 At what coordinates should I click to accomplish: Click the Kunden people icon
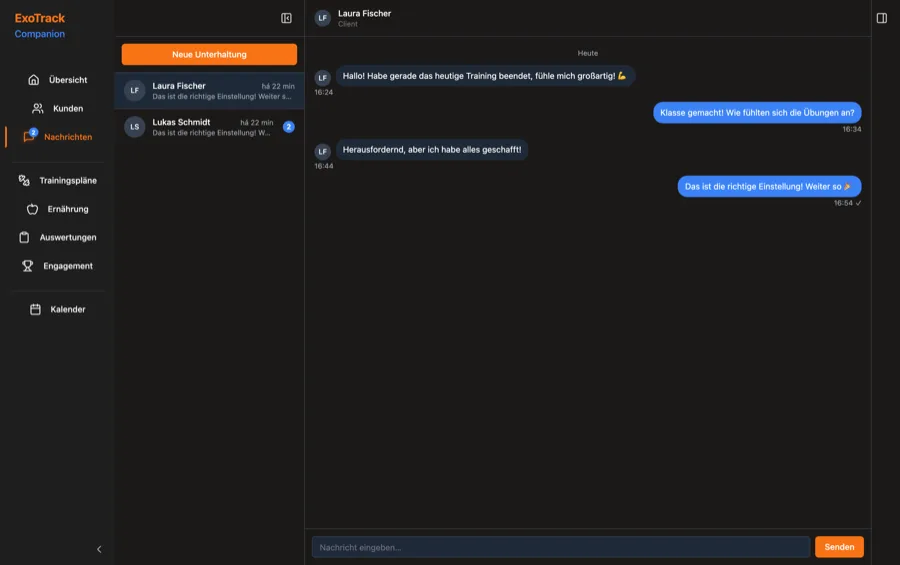click(x=38, y=109)
